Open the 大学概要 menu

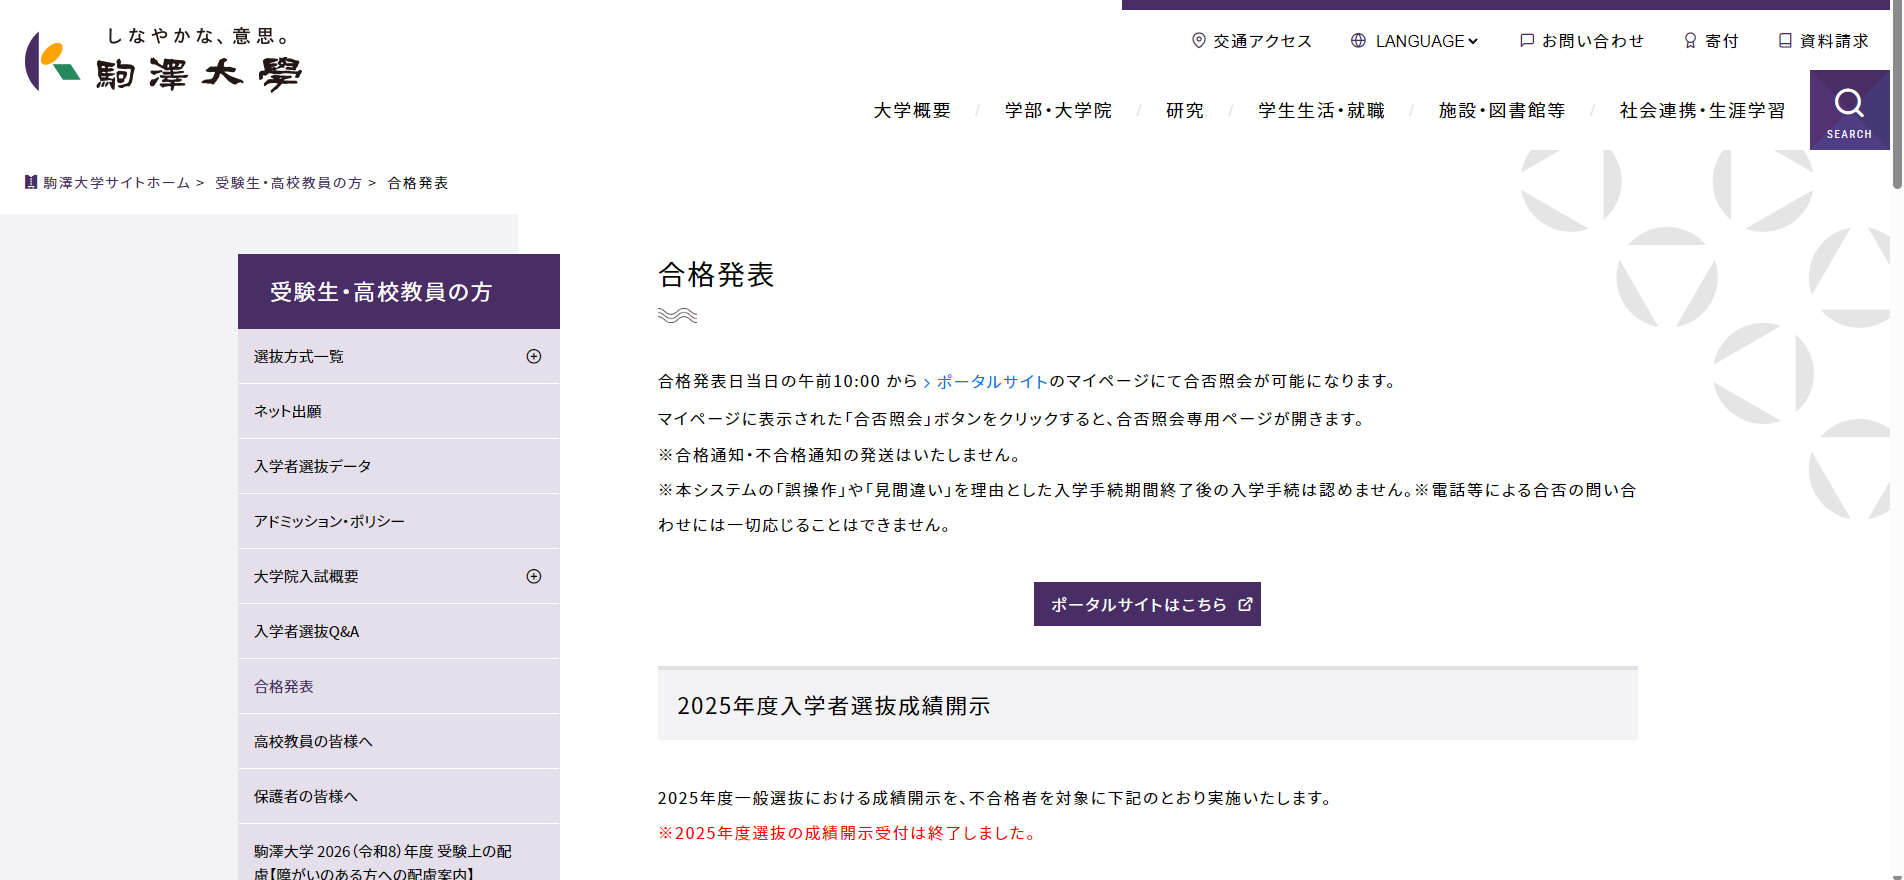tap(912, 110)
